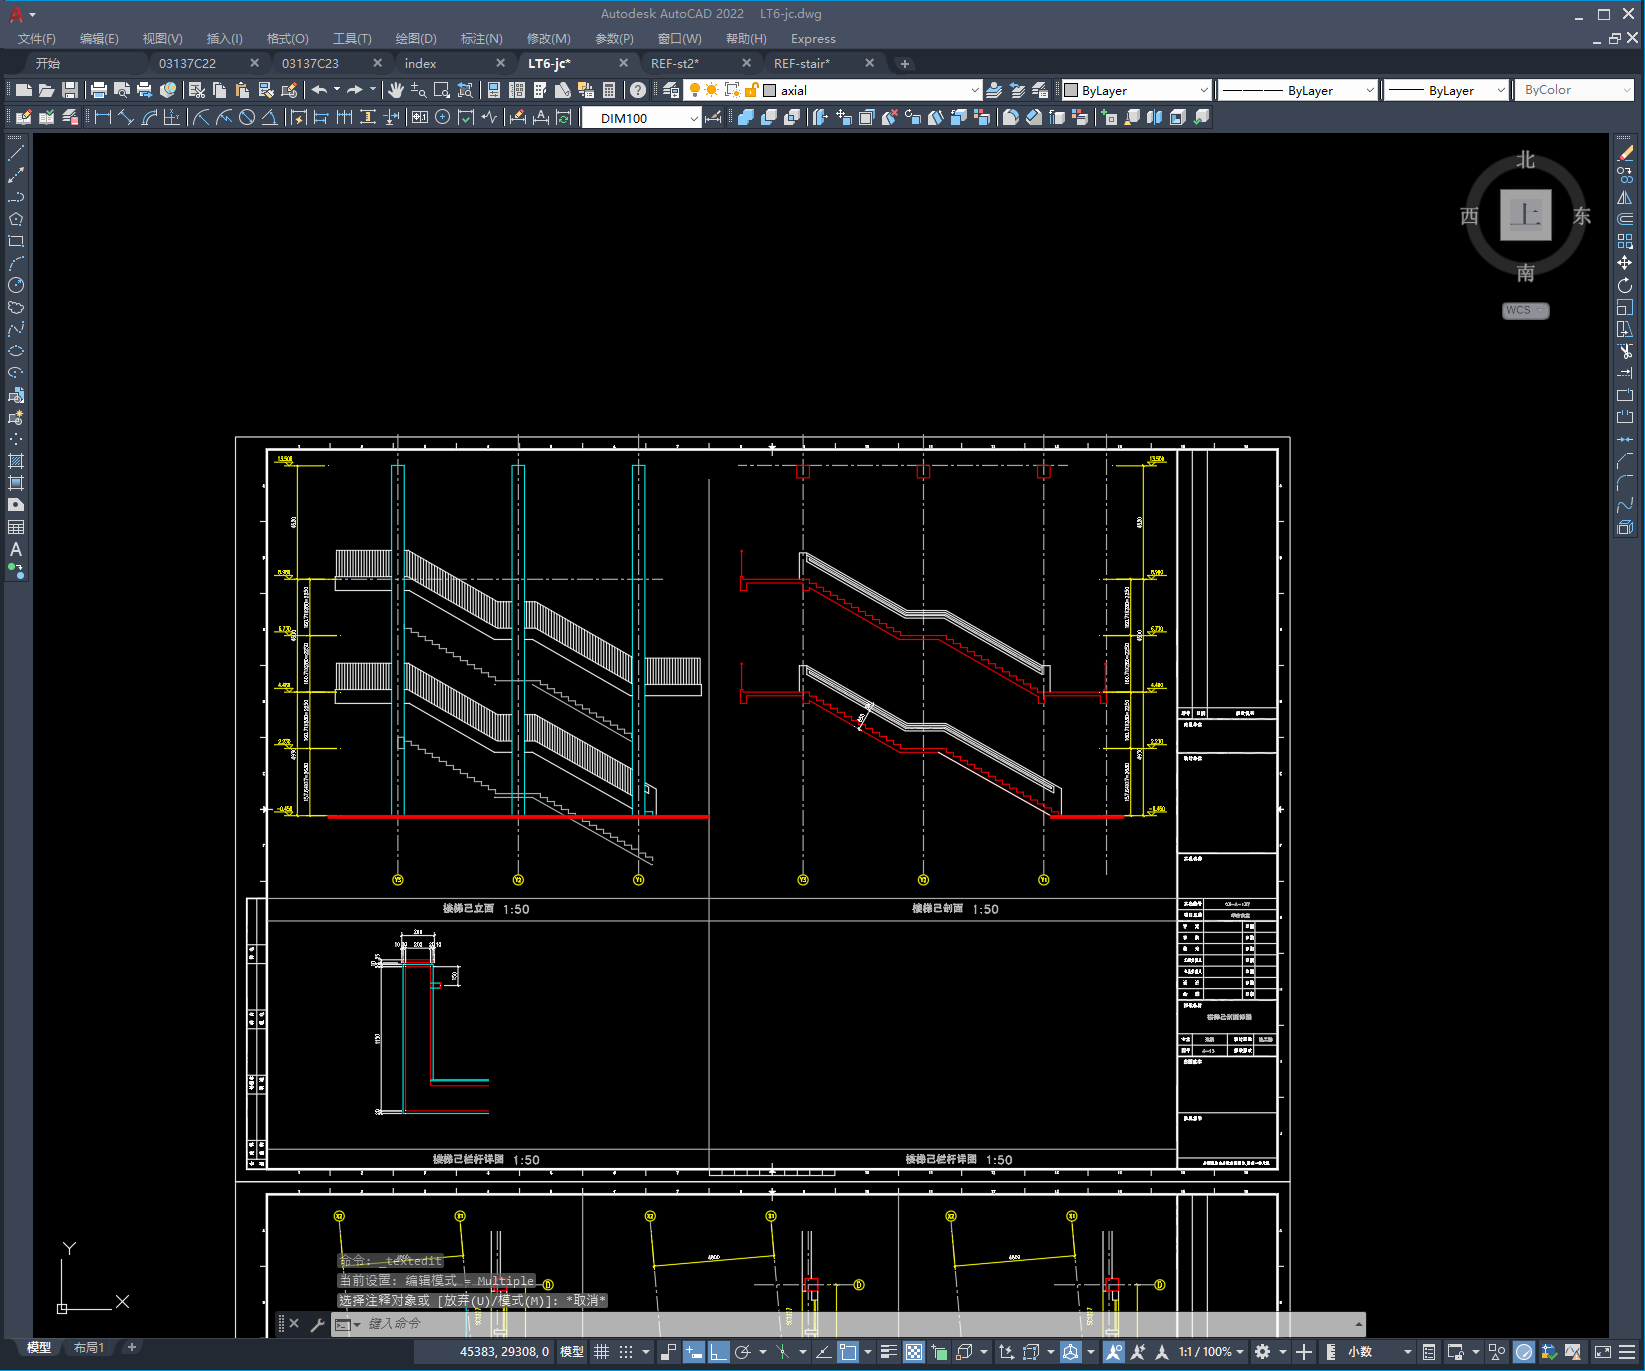Toggle ortho mode in status bar
1645x1371 pixels.
(719, 1352)
